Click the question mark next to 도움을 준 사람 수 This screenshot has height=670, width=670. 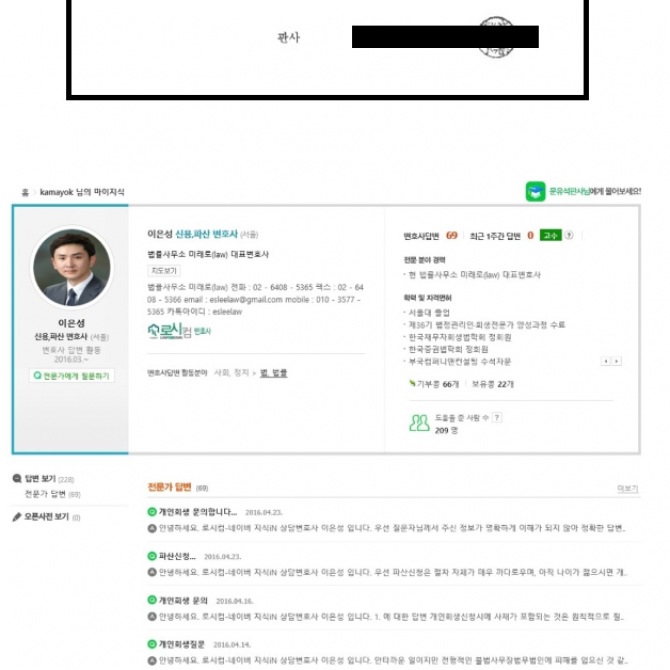[x=497, y=417]
